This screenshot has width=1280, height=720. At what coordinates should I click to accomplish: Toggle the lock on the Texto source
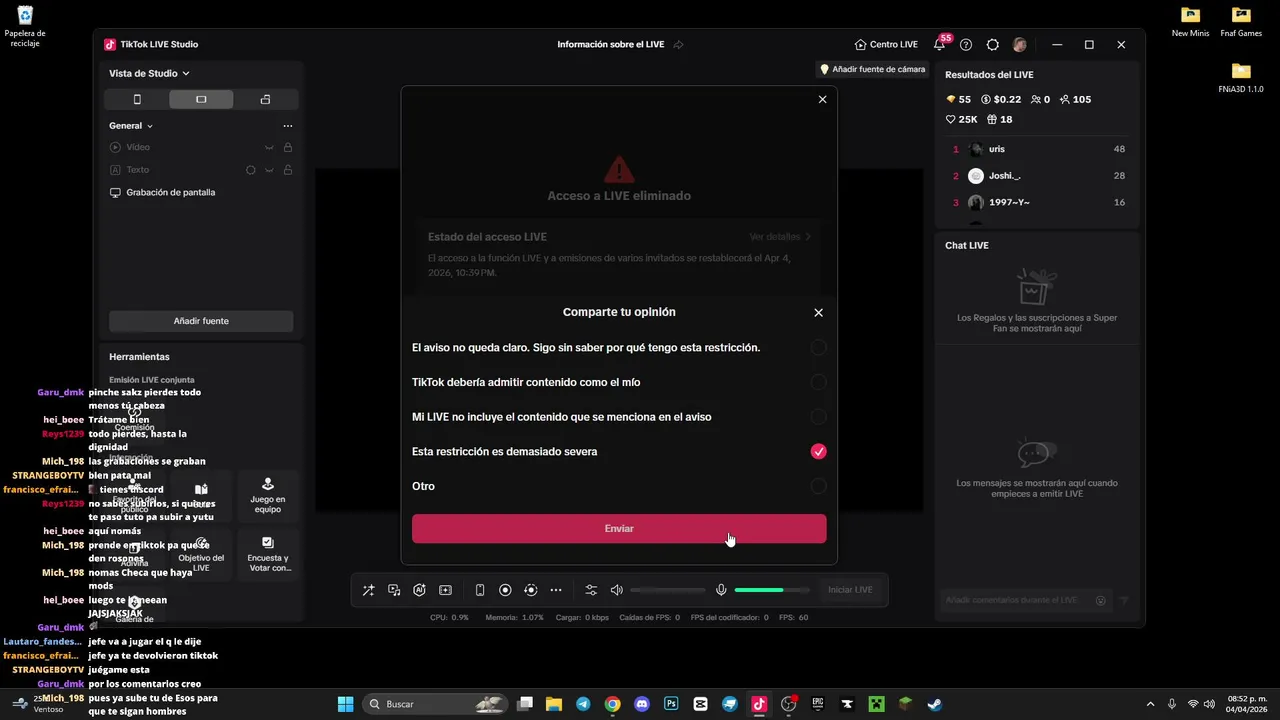(x=288, y=170)
